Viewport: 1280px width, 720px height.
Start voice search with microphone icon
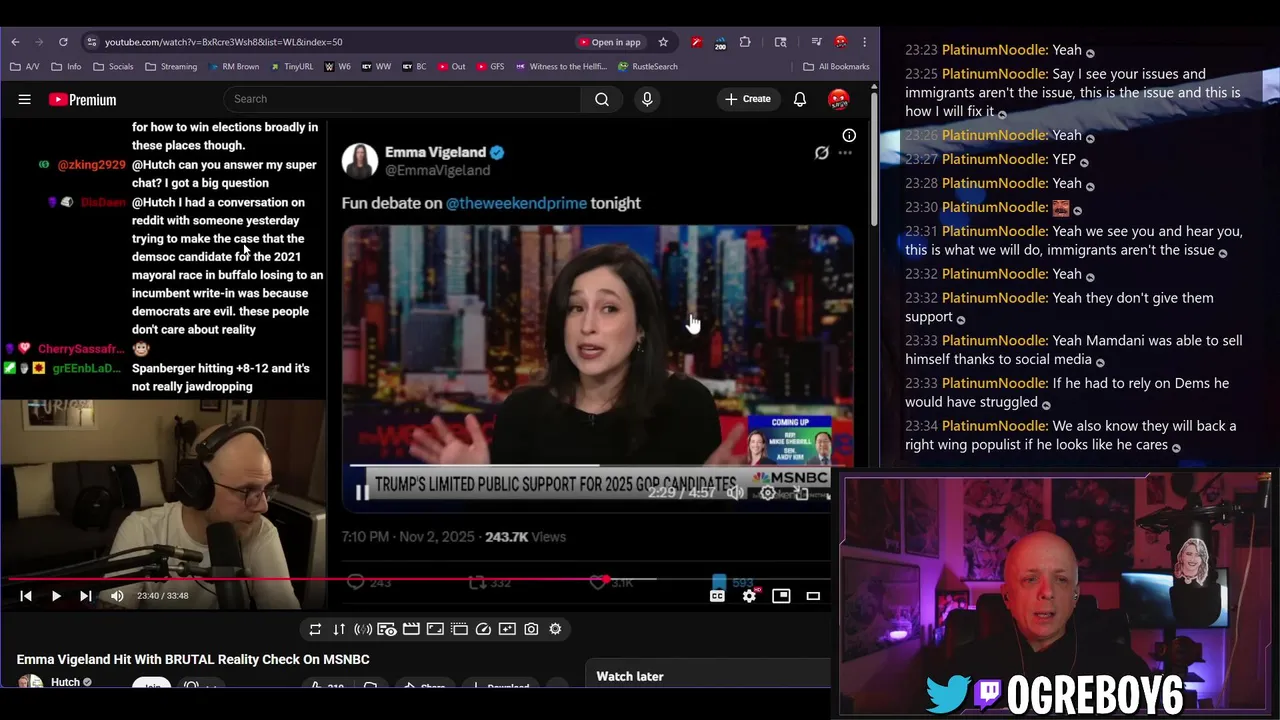(x=647, y=99)
